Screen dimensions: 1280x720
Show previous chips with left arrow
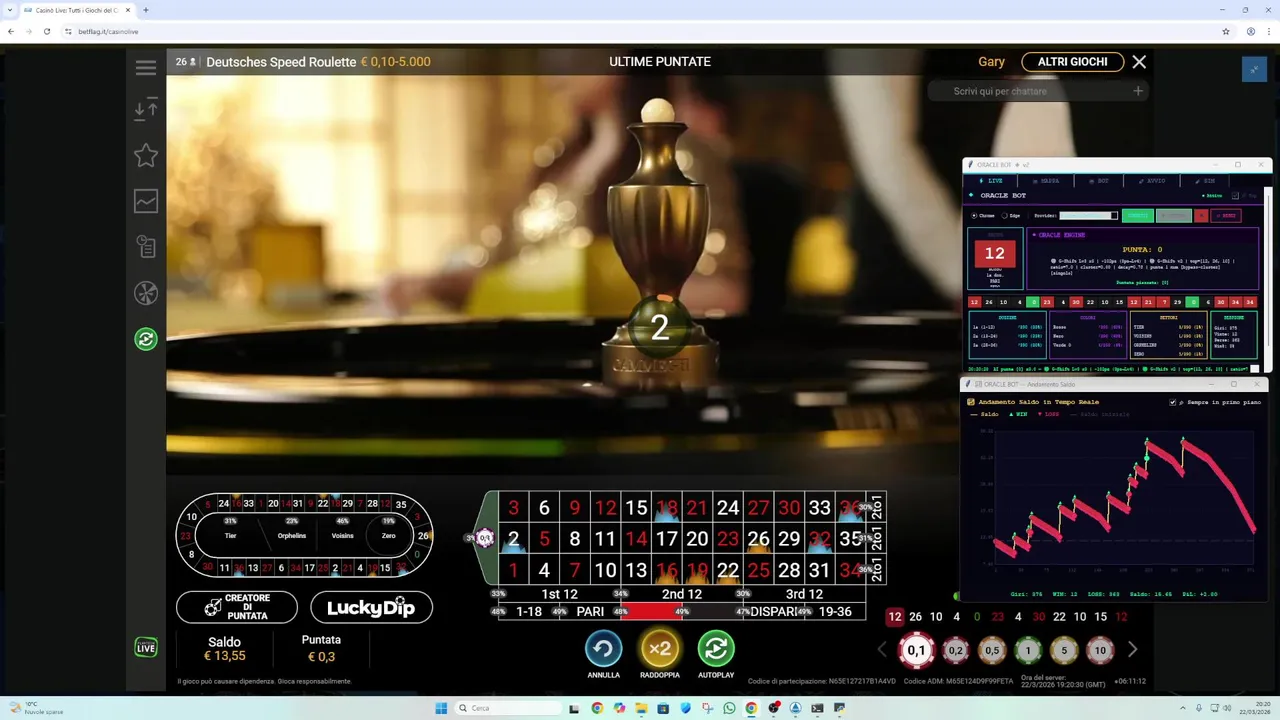[882, 650]
